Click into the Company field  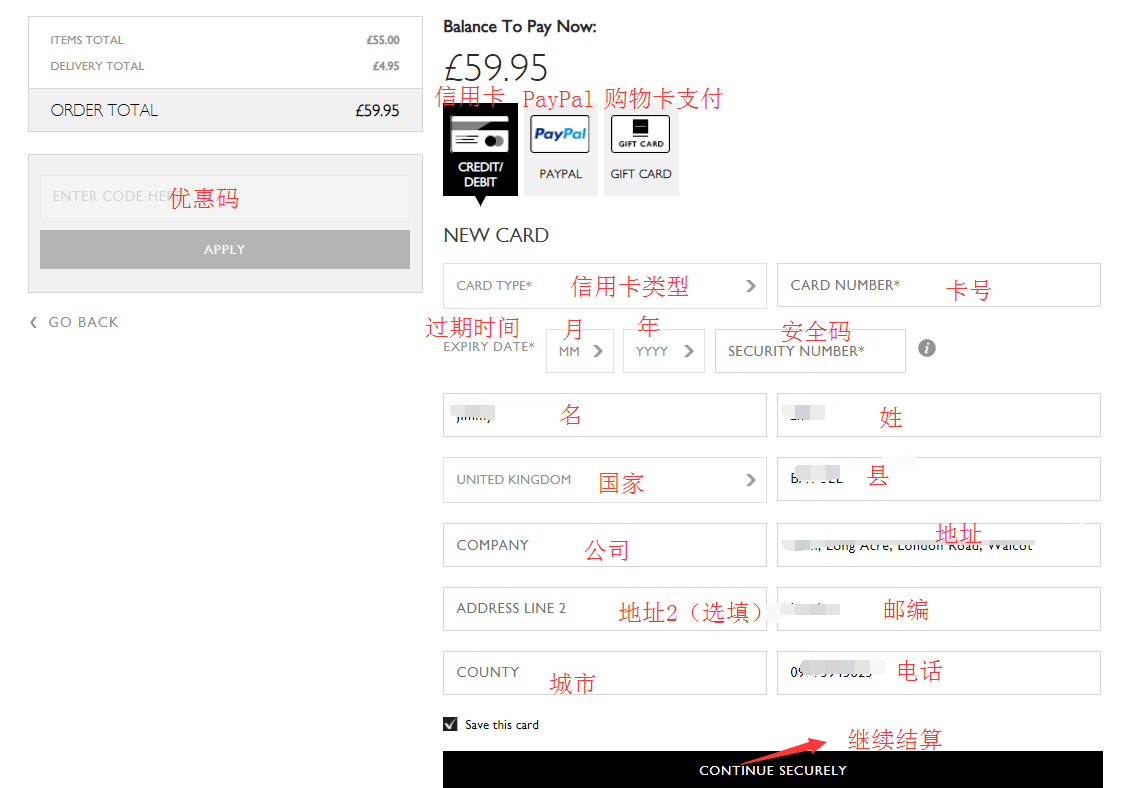click(604, 545)
